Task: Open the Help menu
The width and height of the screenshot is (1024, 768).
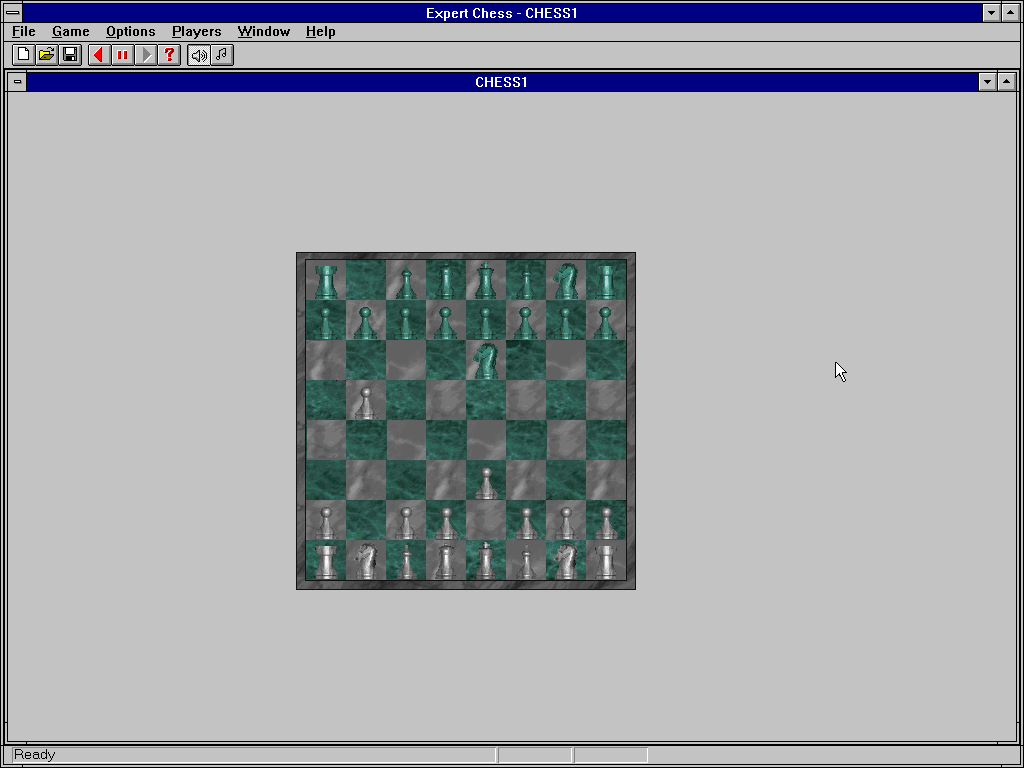Action: 320,31
